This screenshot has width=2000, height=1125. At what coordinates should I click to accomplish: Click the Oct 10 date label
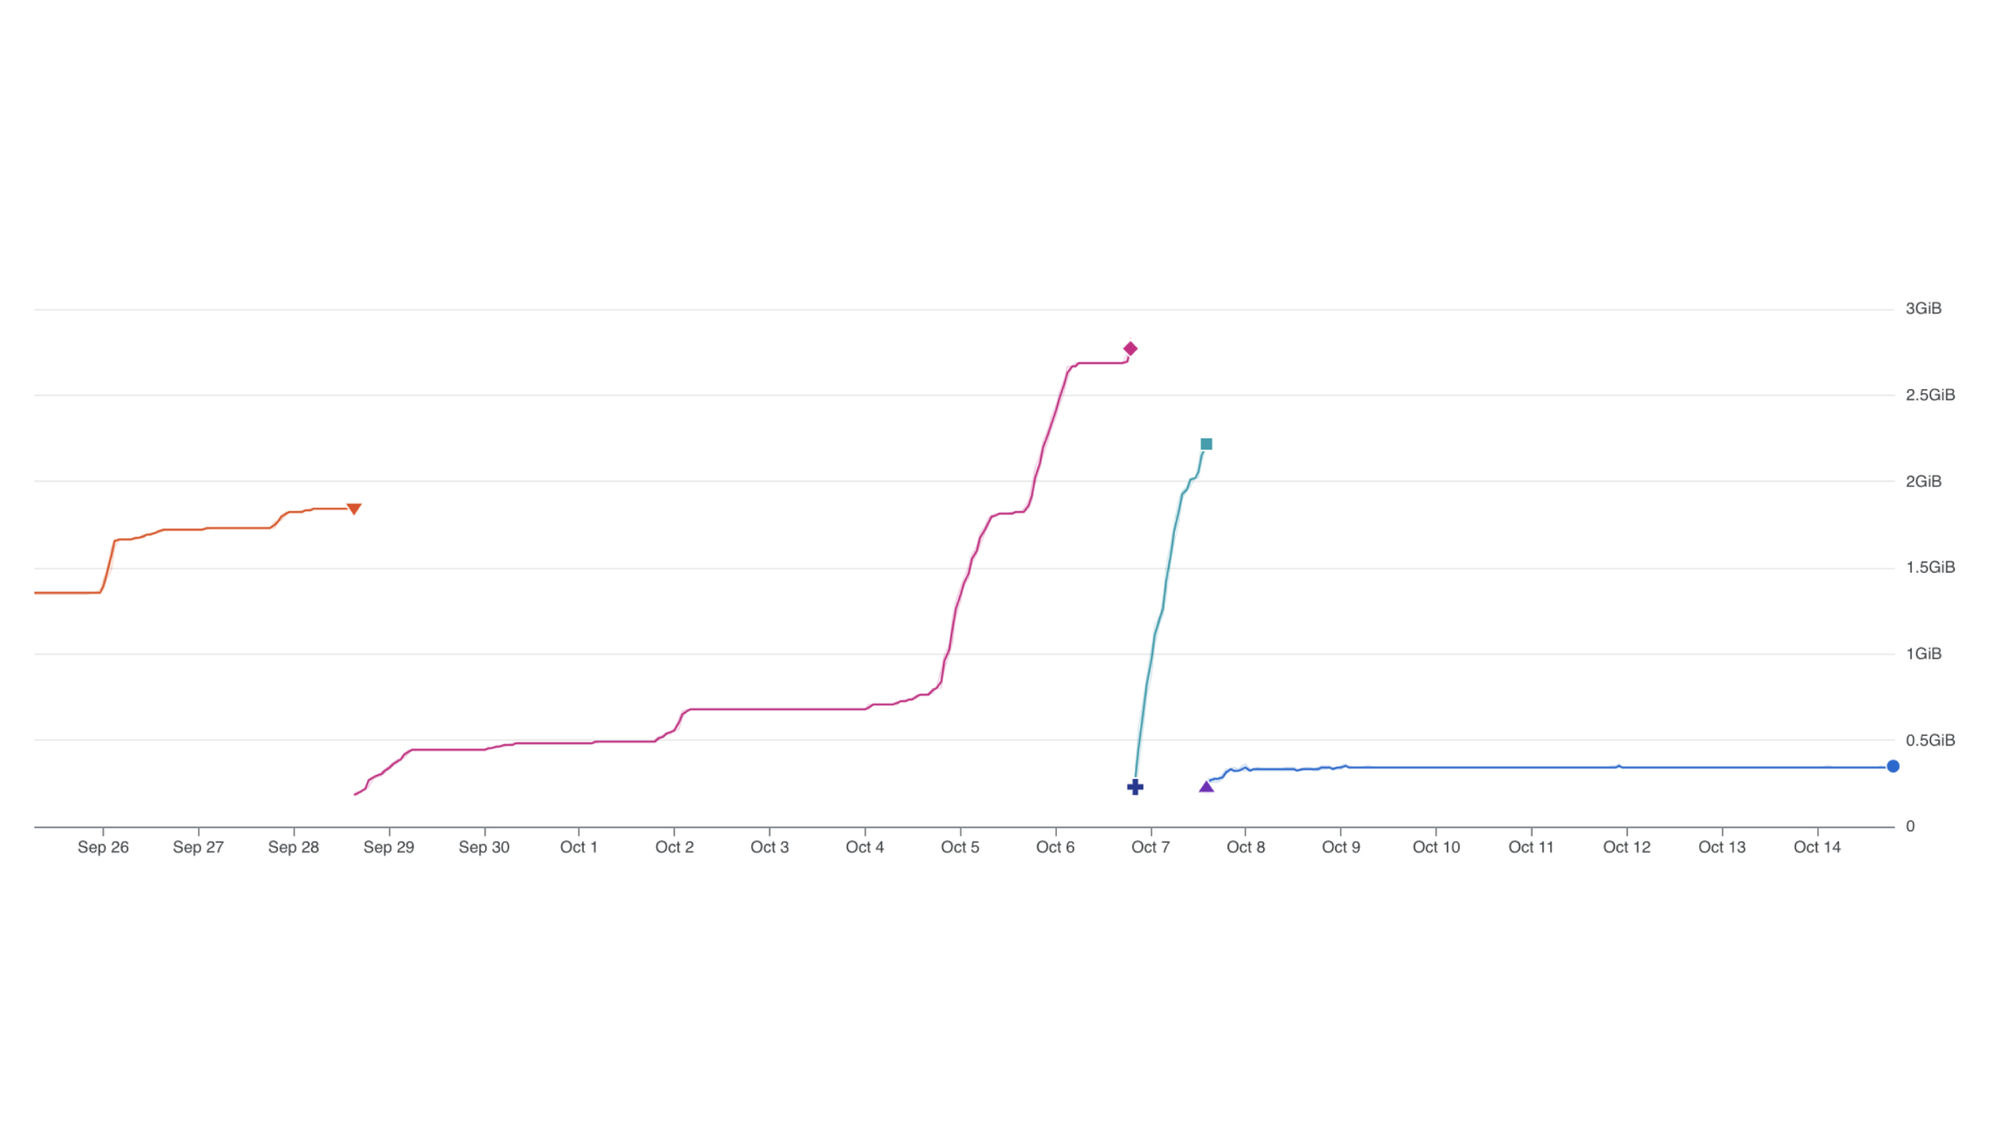coord(1436,847)
